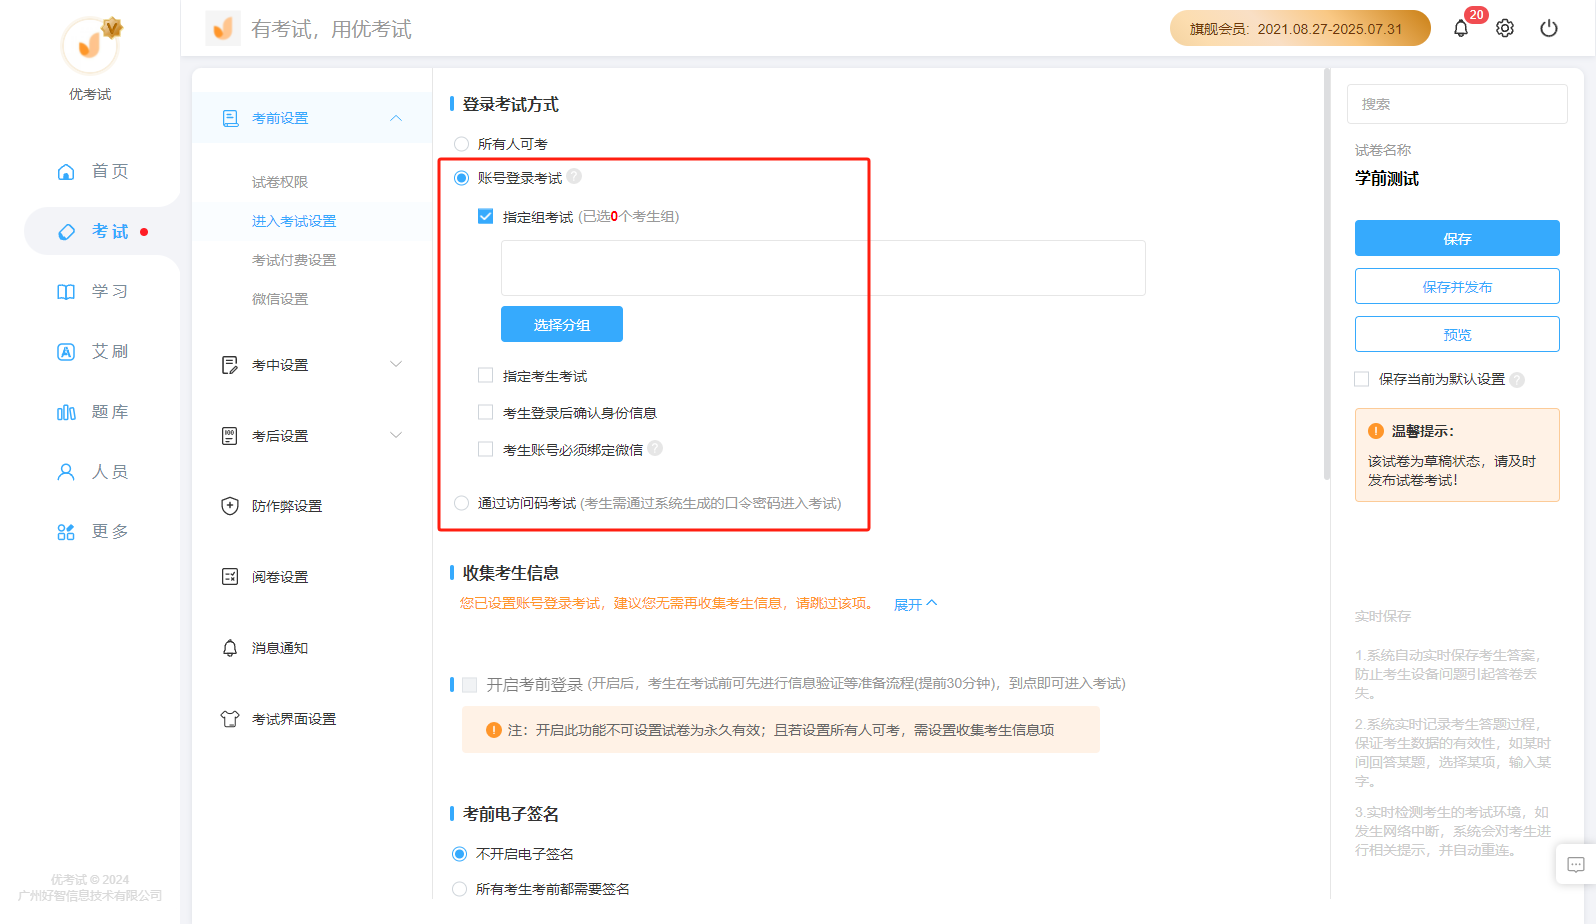Click the 消息通知 menu label

coord(280,648)
